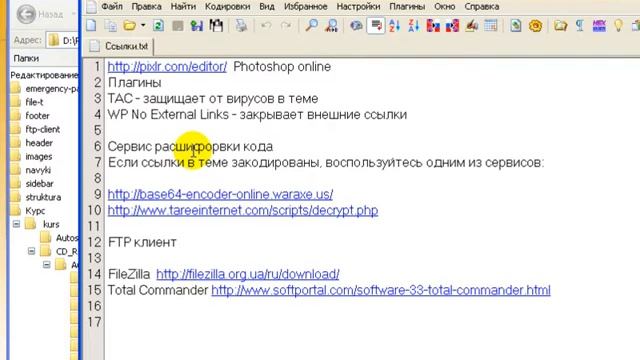The width and height of the screenshot is (640, 360).
Task: Select the struktura folder in Explorer
Action: click(x=36, y=197)
